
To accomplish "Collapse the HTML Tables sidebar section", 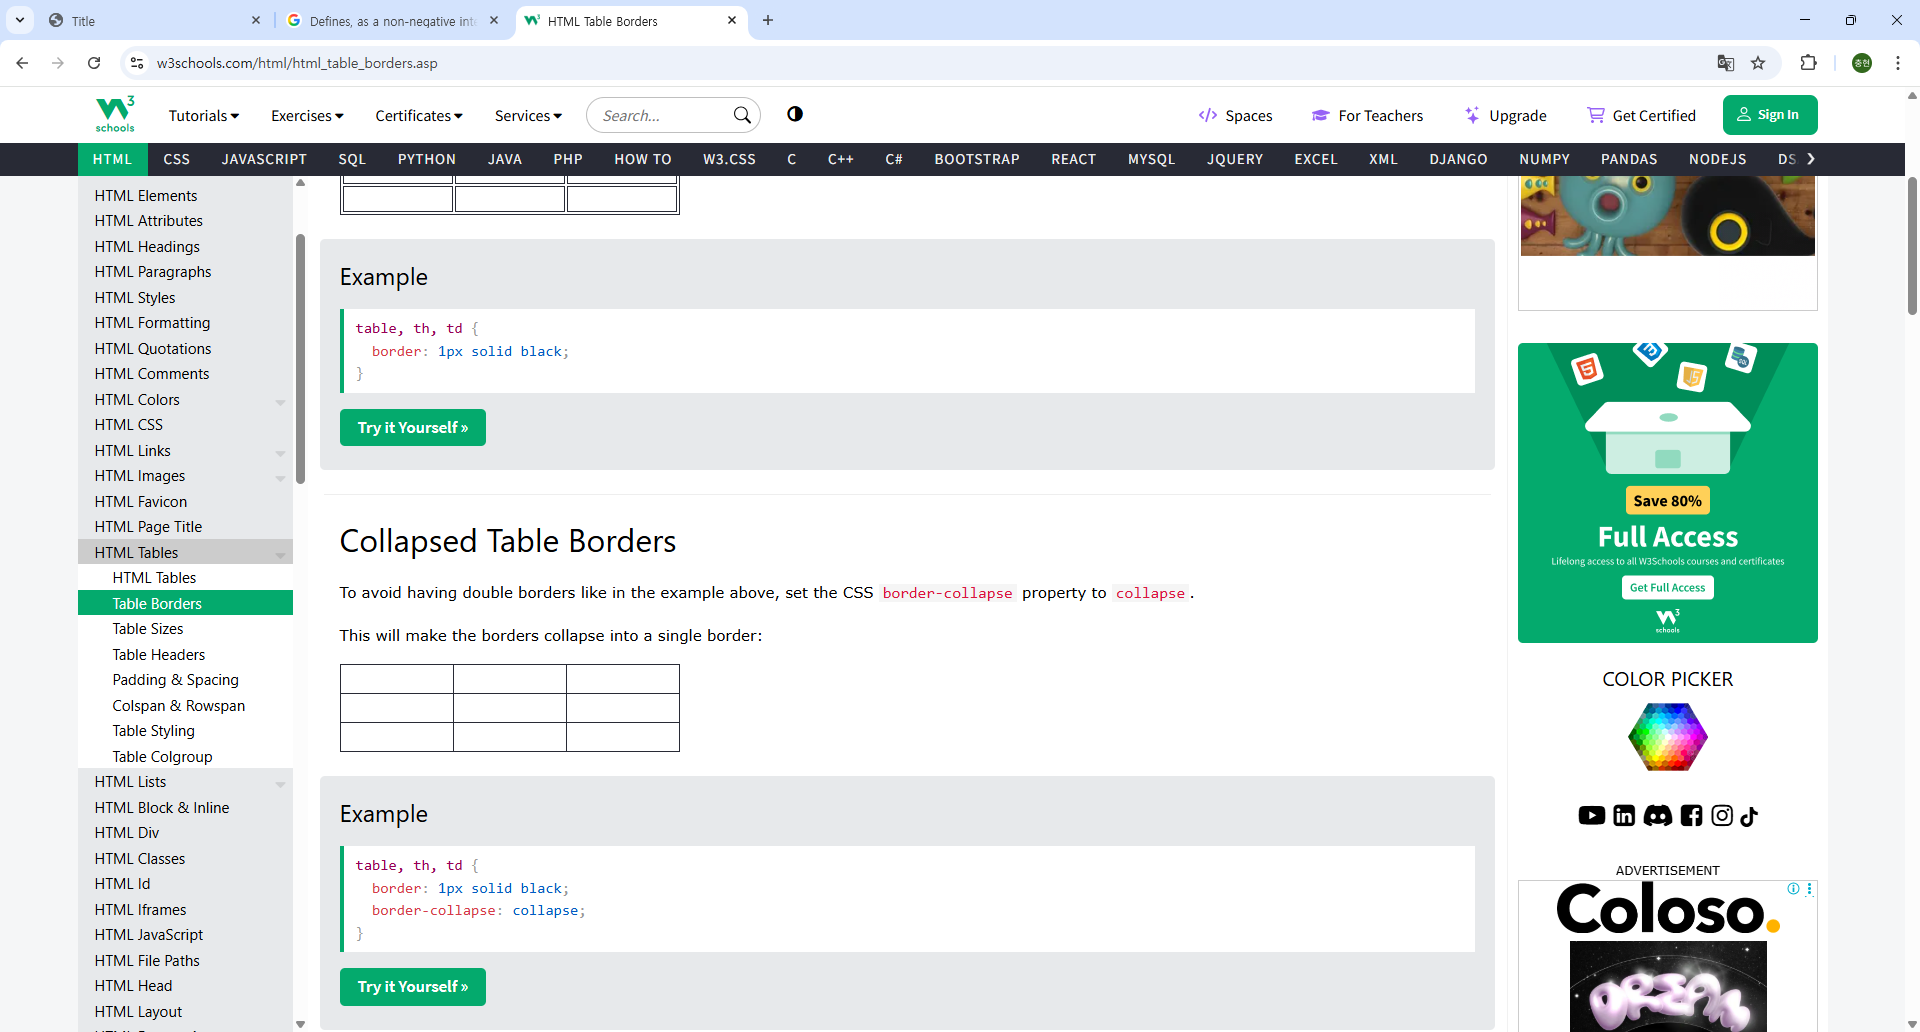I will click(280, 555).
